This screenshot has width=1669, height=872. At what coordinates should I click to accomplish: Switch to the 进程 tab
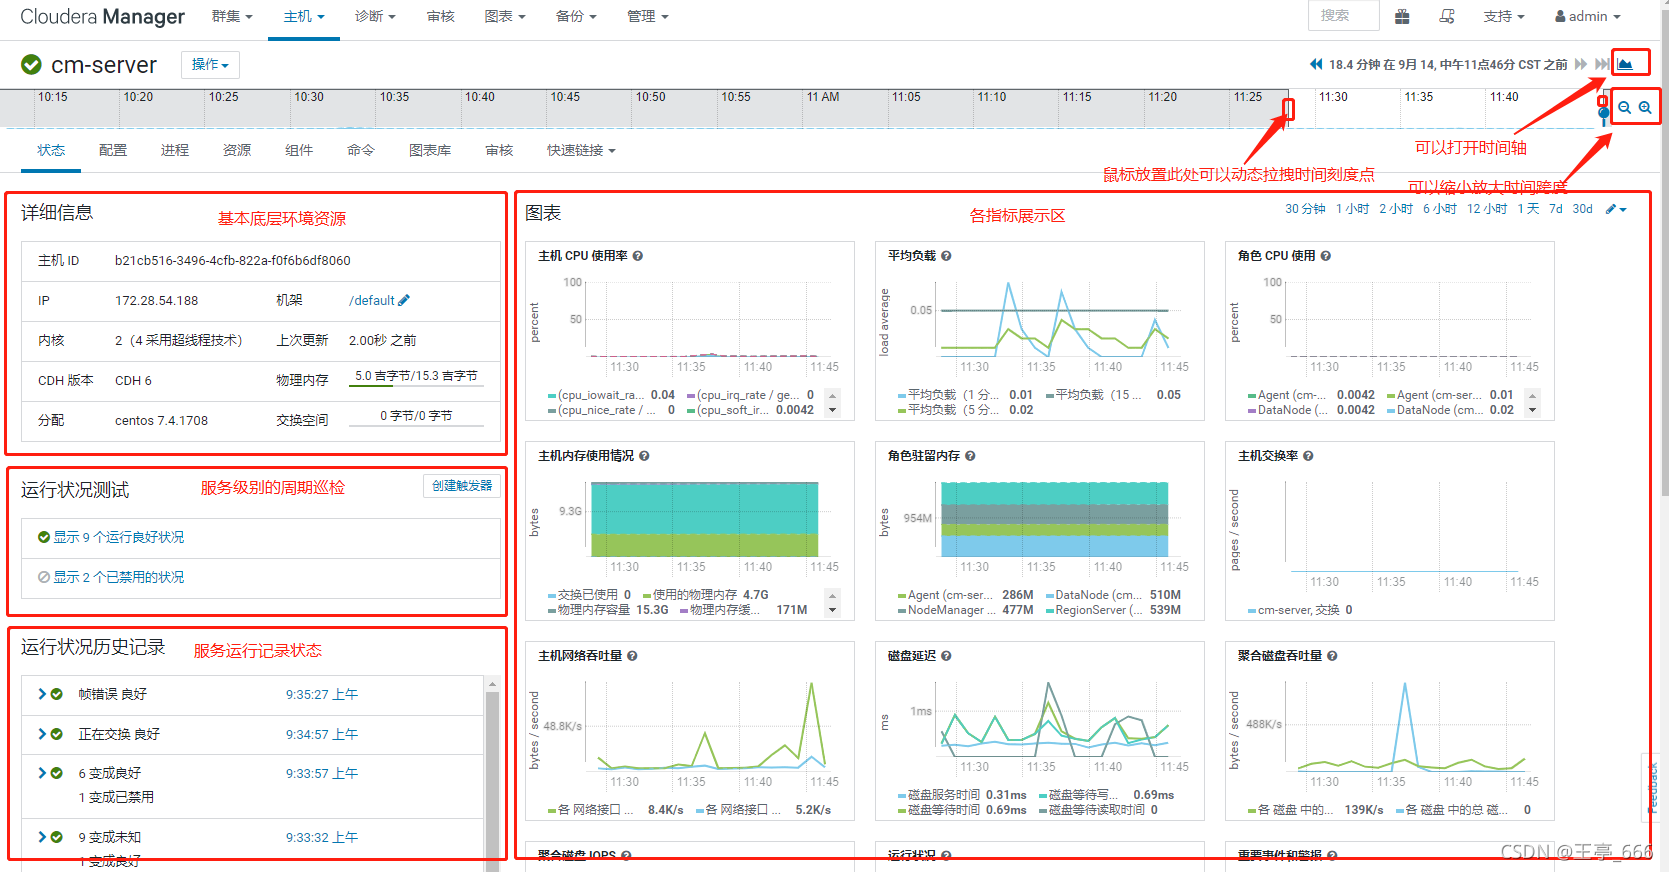175,150
